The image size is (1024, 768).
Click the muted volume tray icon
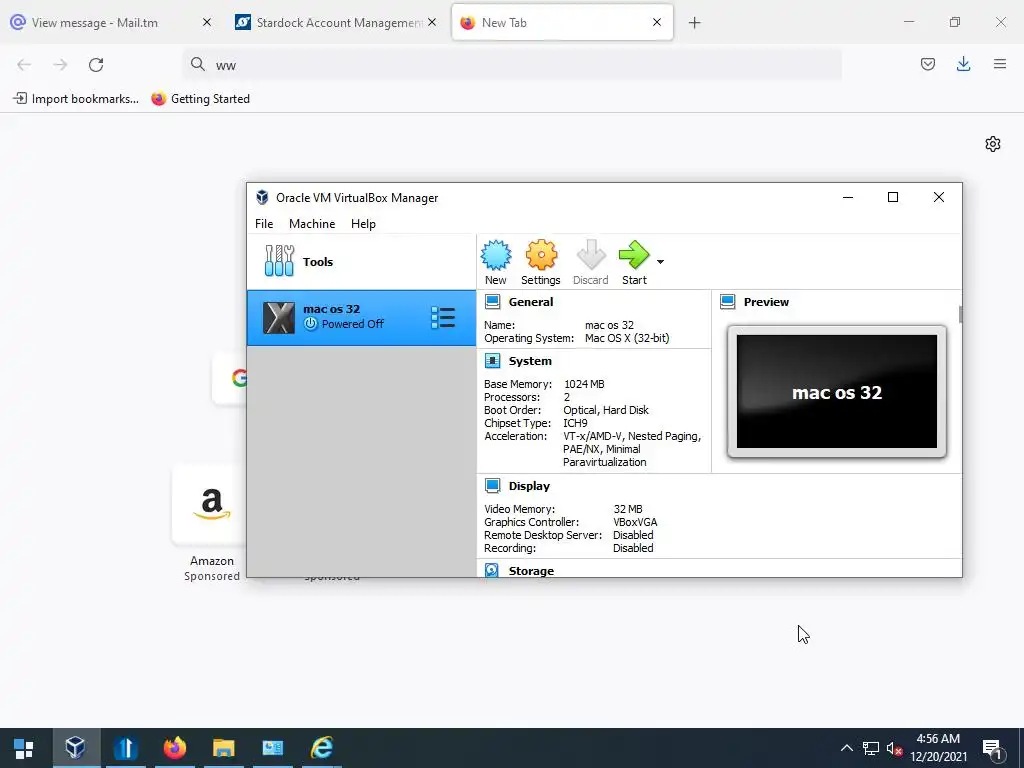tap(895, 748)
